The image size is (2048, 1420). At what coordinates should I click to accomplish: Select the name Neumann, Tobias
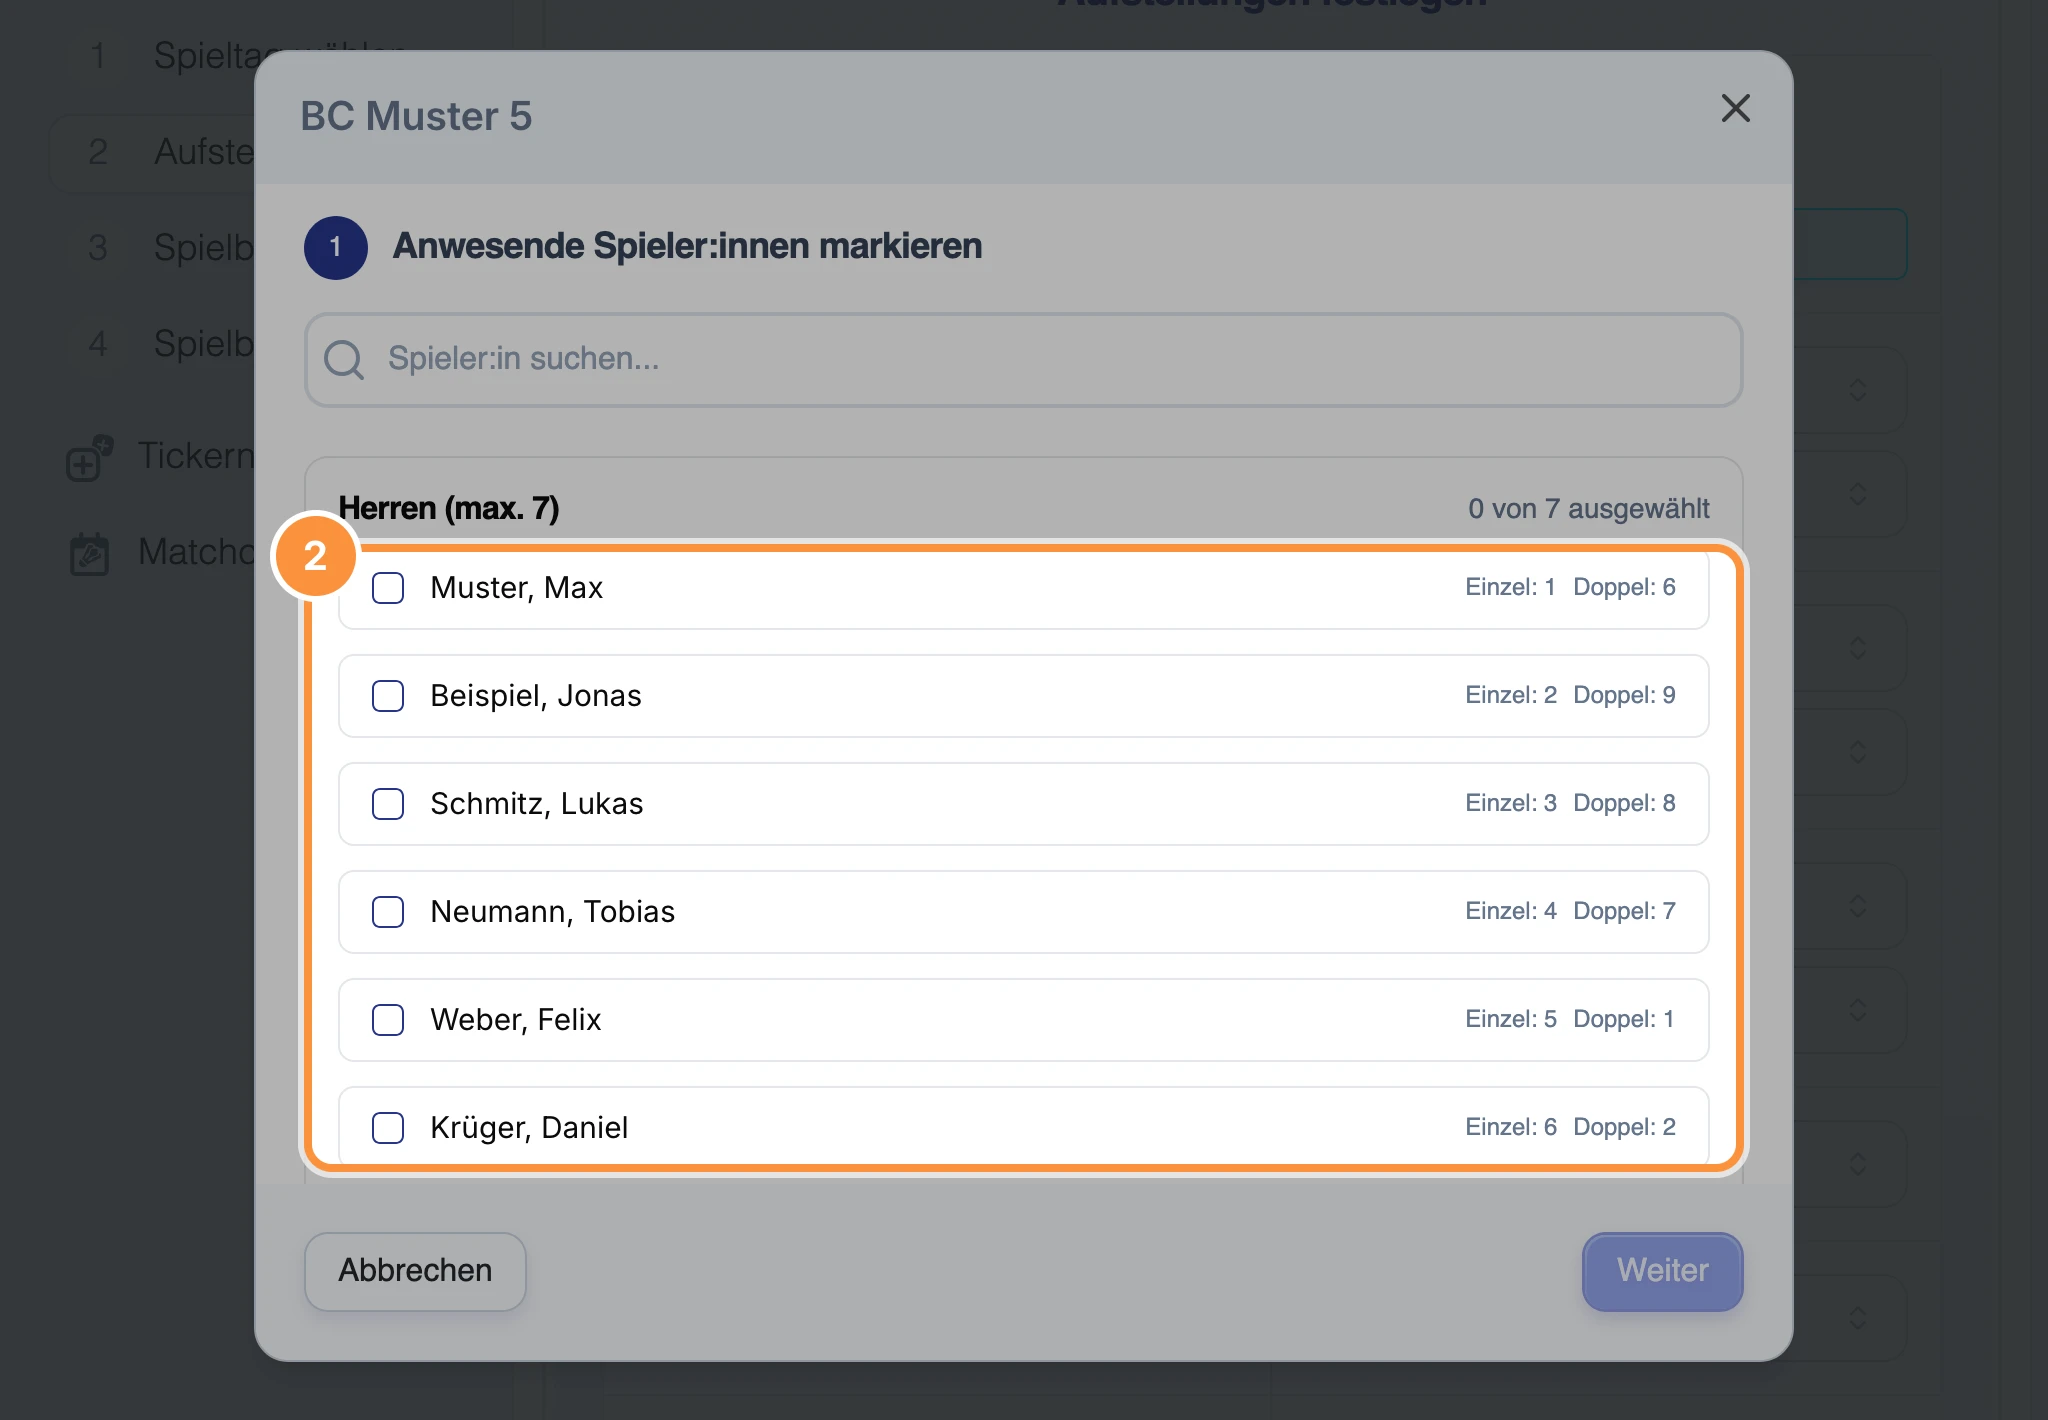point(553,912)
